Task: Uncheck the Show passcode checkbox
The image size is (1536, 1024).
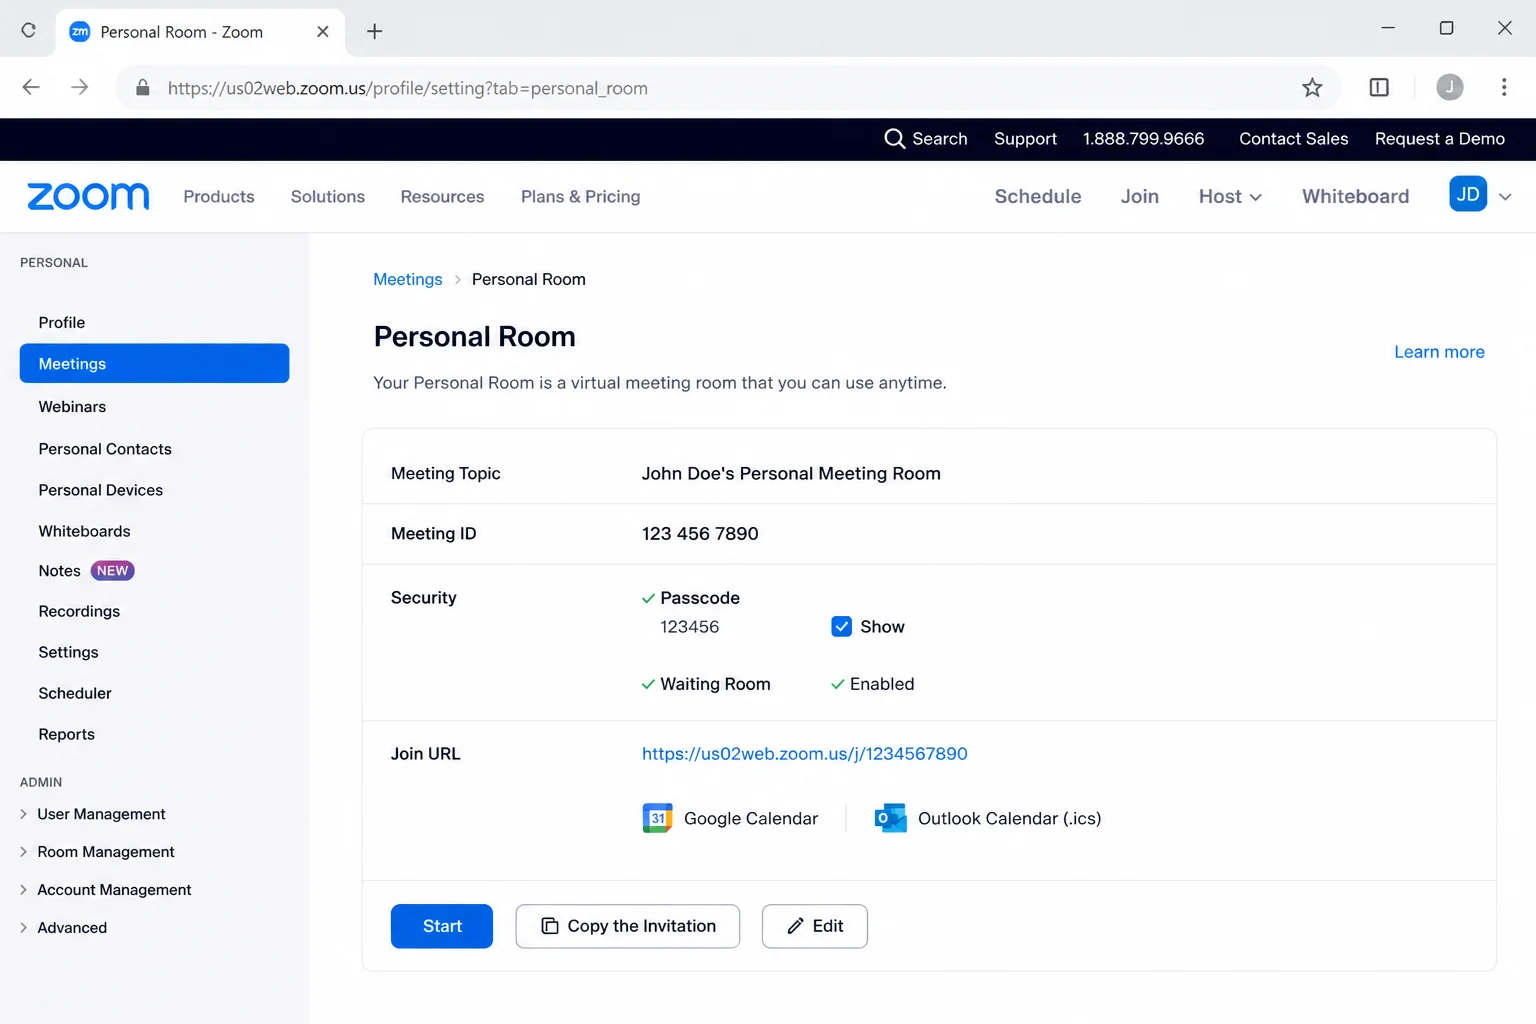Action: tap(842, 627)
